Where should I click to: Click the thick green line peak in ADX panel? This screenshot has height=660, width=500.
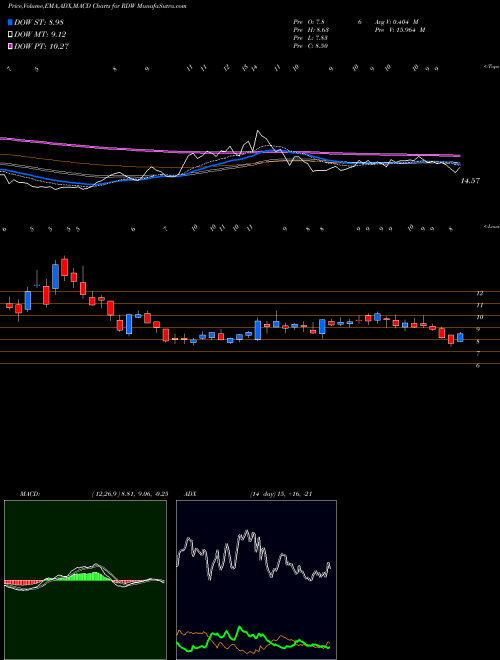240,627
